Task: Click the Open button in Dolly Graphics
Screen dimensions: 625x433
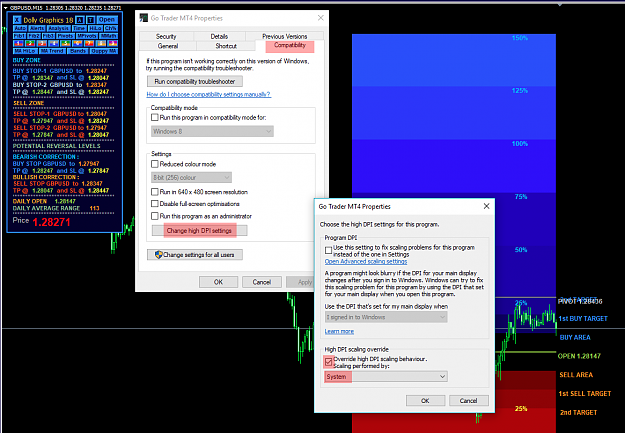Action: 107,20
